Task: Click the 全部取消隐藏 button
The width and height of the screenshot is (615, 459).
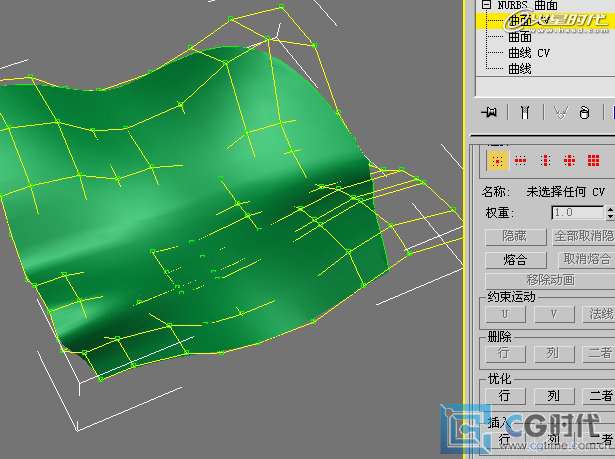Action: 584,237
